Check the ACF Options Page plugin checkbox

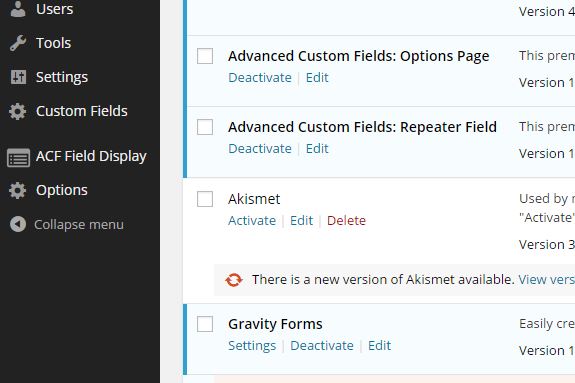(x=205, y=56)
